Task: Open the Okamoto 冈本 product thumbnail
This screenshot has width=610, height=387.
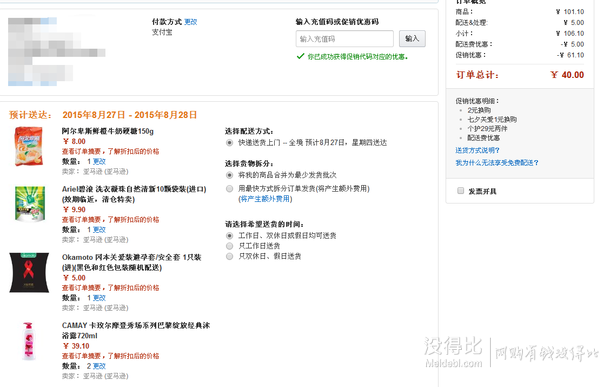Action: point(29,272)
